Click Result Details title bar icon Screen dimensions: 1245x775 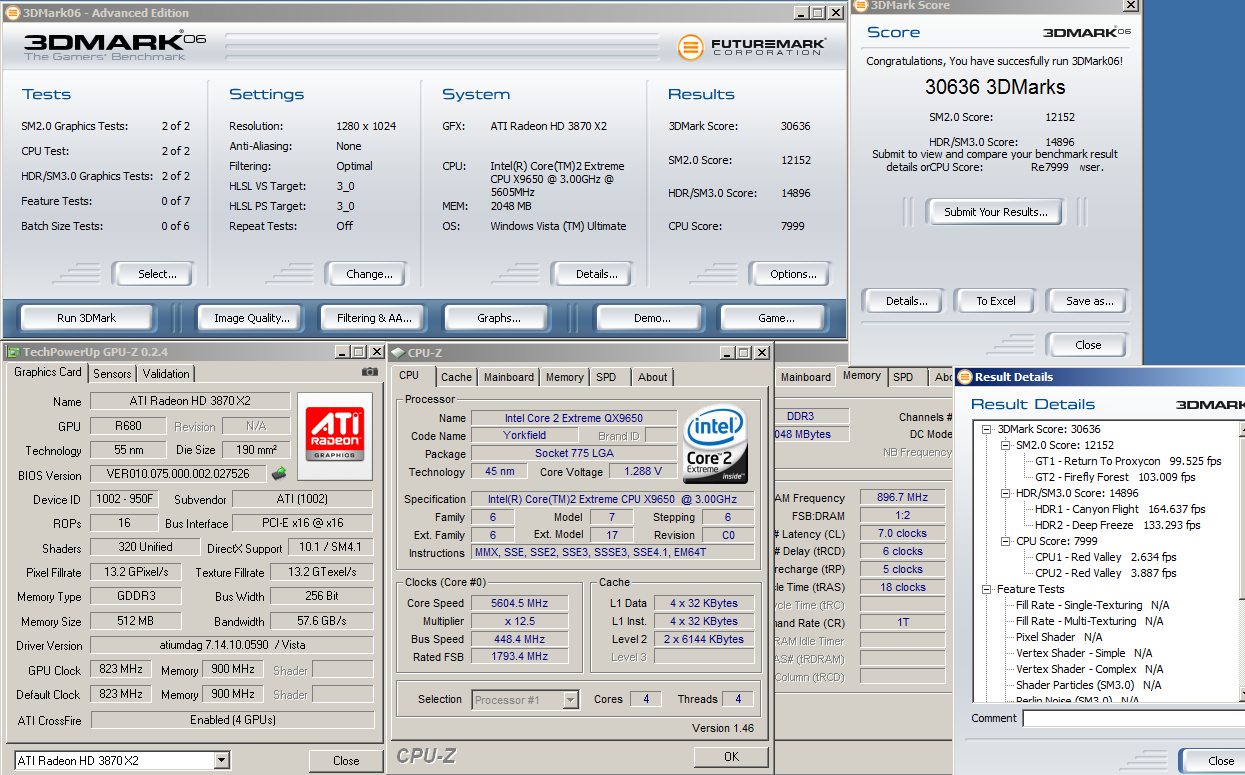(x=965, y=377)
